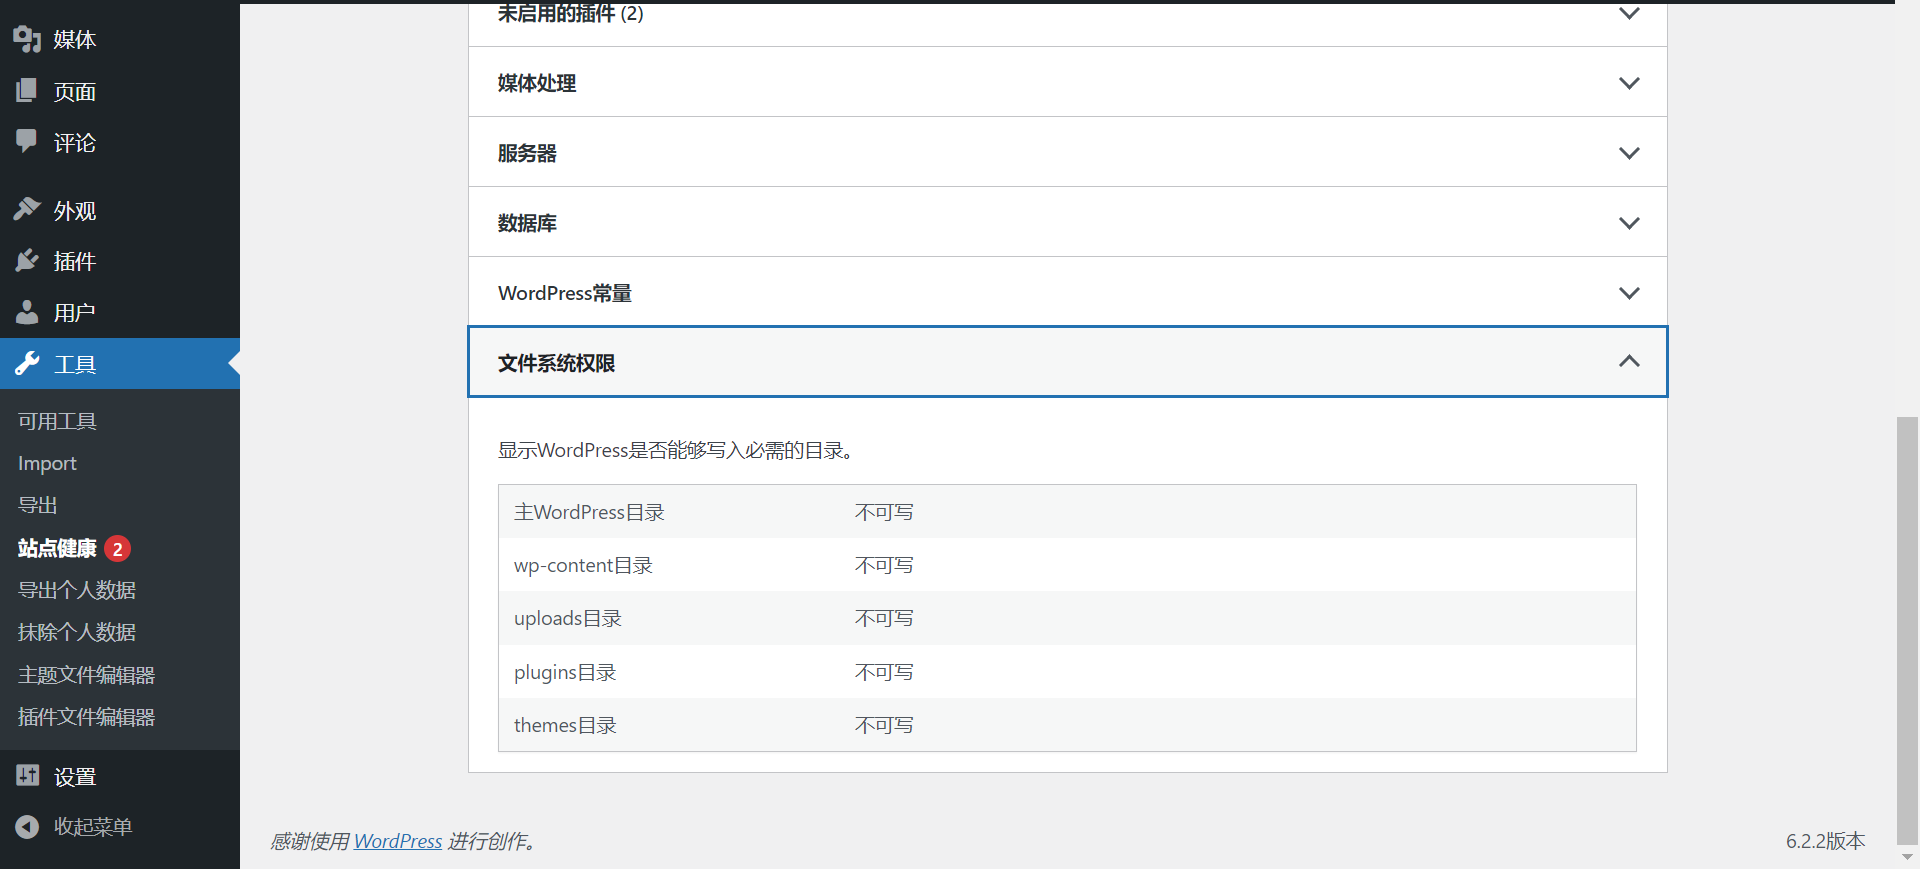
Task: Open the 评论 menu
Action: [120, 142]
